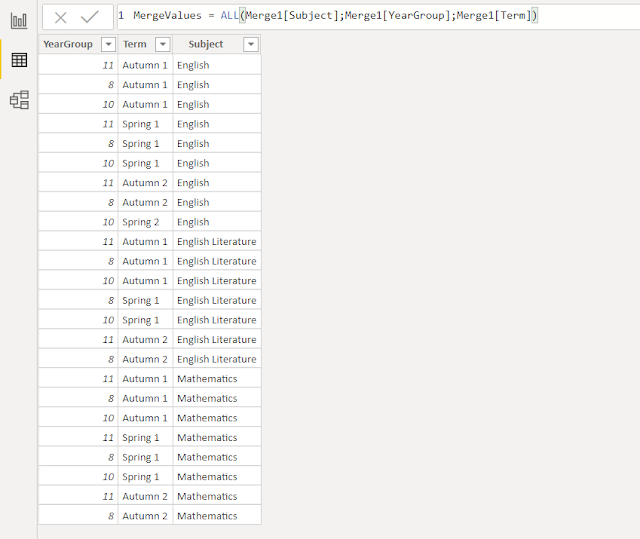The height and width of the screenshot is (539, 640).
Task: Click into the MergeValues formula bar
Action: [x=378, y=17]
